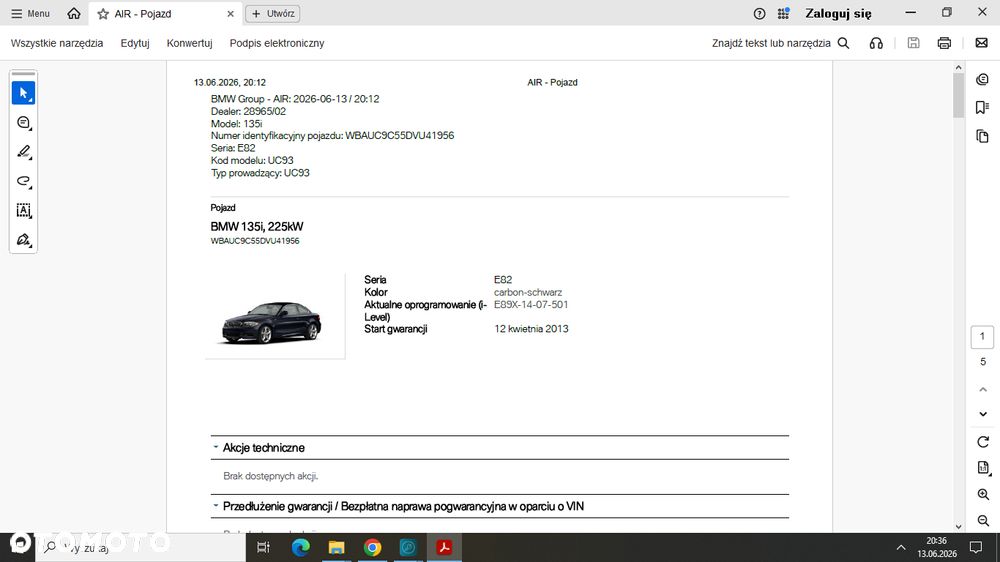
Task: Add a comment with comment tool
Action: pos(24,122)
